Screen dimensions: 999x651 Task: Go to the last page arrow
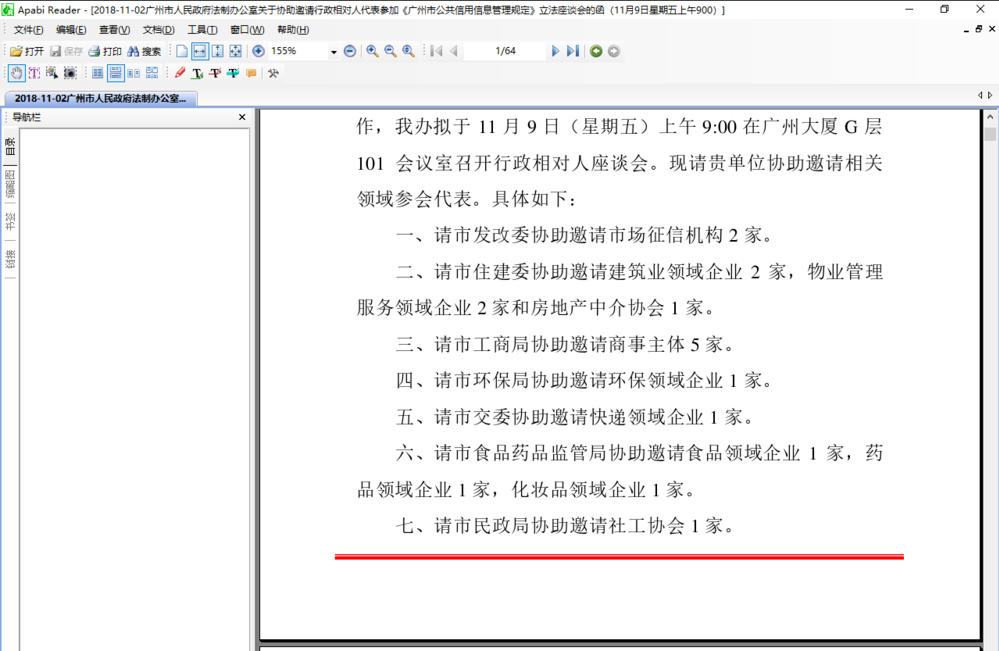pyautogui.click(x=573, y=51)
